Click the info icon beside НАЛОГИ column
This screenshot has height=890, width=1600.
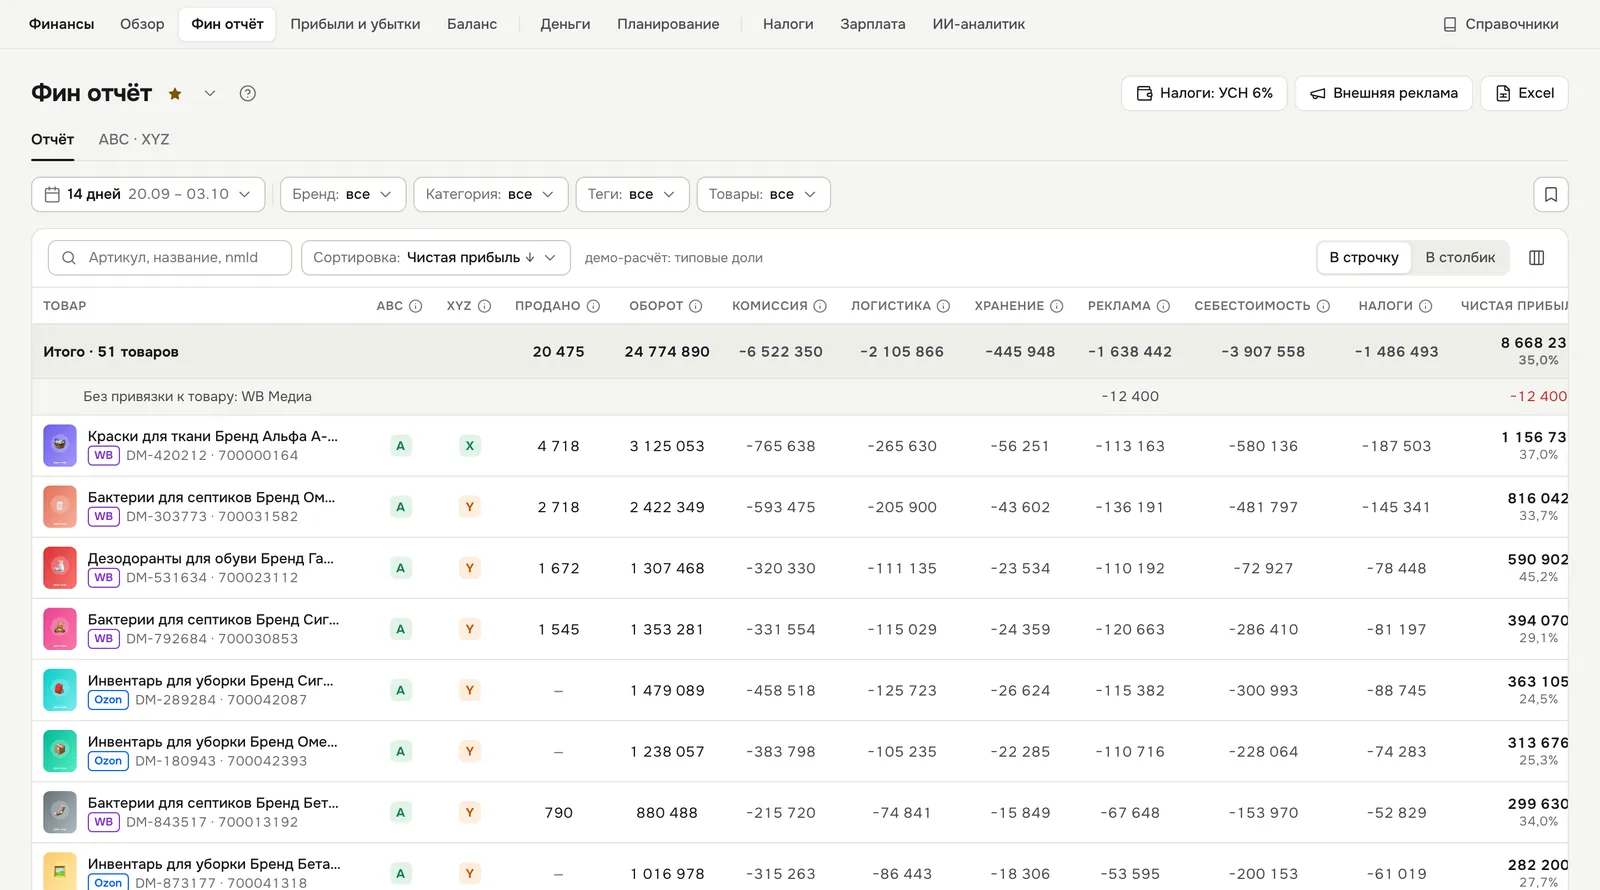(x=1426, y=306)
